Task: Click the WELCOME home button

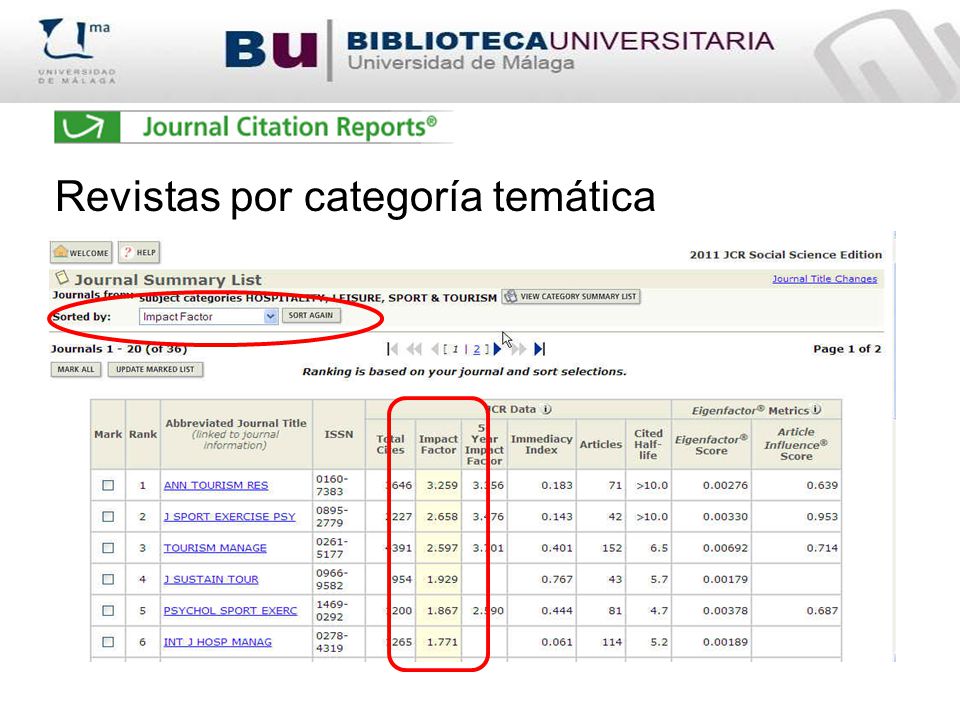Action: click(81, 252)
